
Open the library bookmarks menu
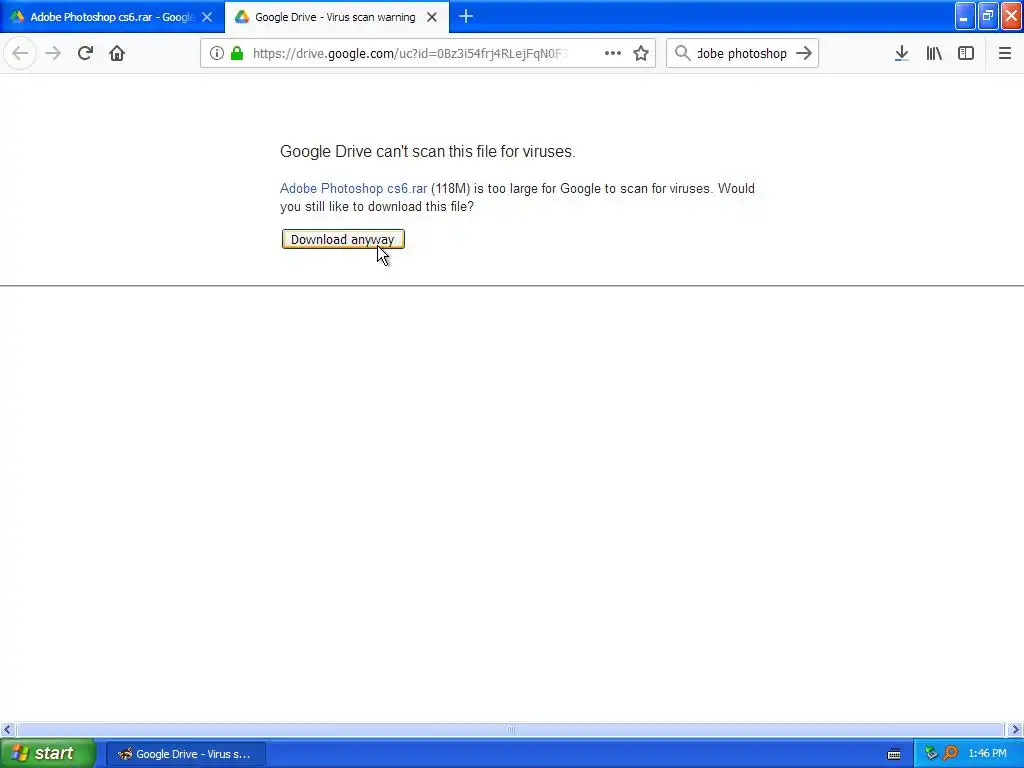[x=934, y=54]
